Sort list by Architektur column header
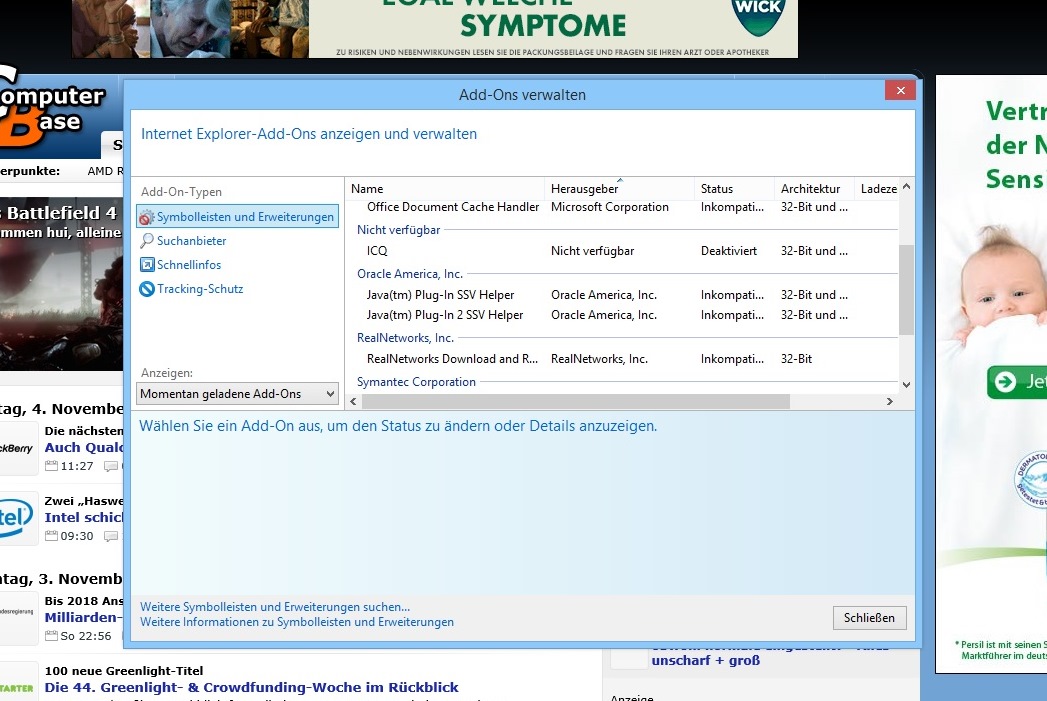Viewport: 1047px width, 701px height. point(814,189)
